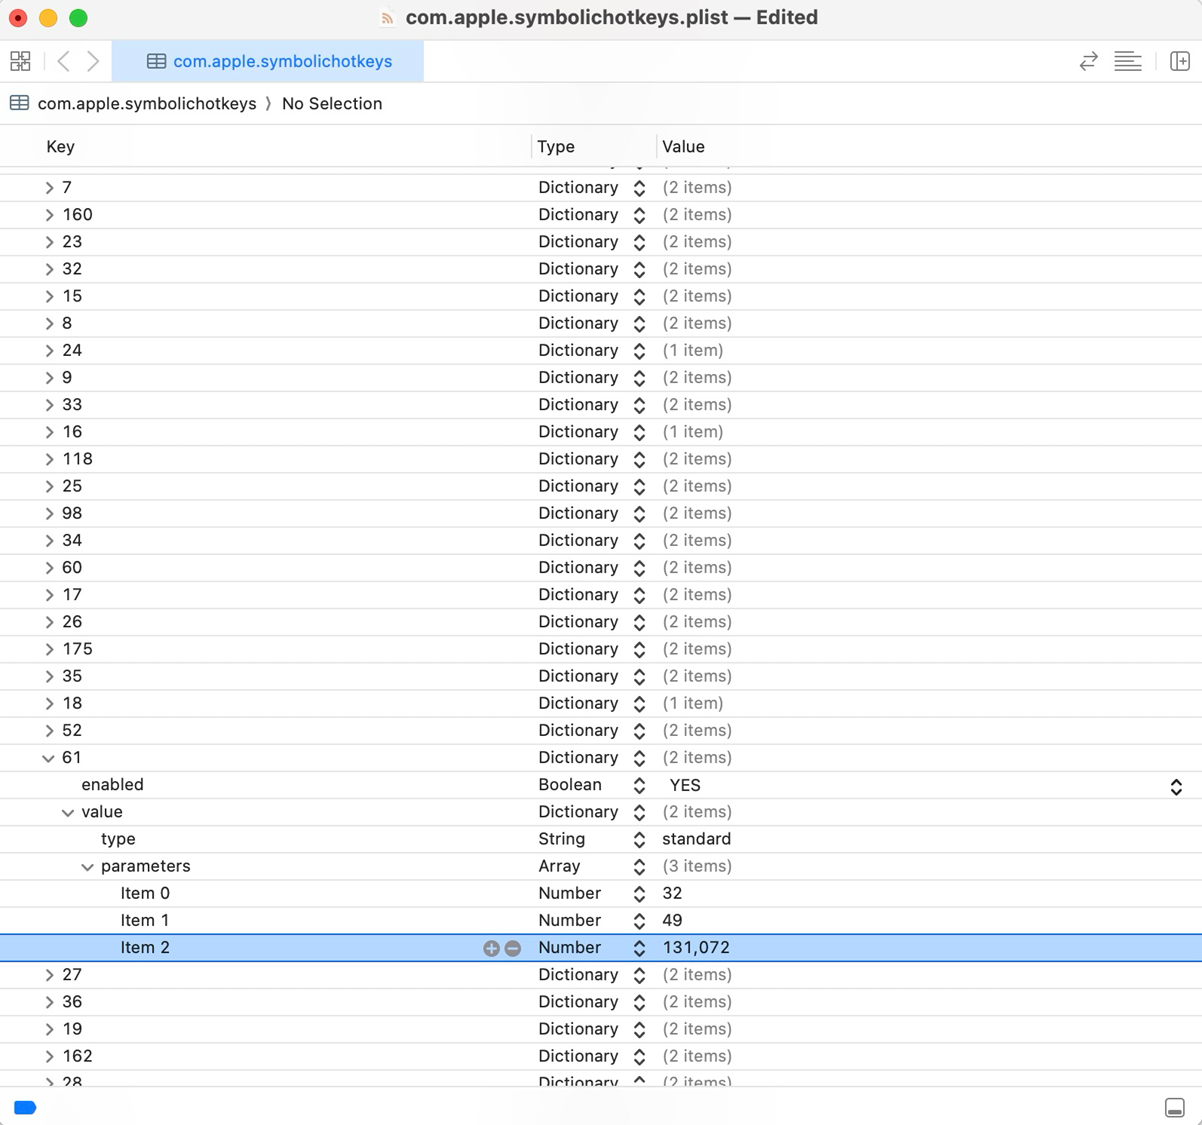1202x1125 pixels.
Task: Change the type popup of enabled Boolean
Action: (639, 786)
